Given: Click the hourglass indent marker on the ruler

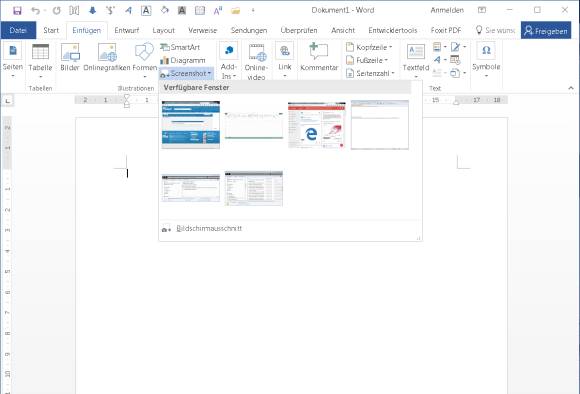Looking at the screenshot, I should [x=127, y=101].
